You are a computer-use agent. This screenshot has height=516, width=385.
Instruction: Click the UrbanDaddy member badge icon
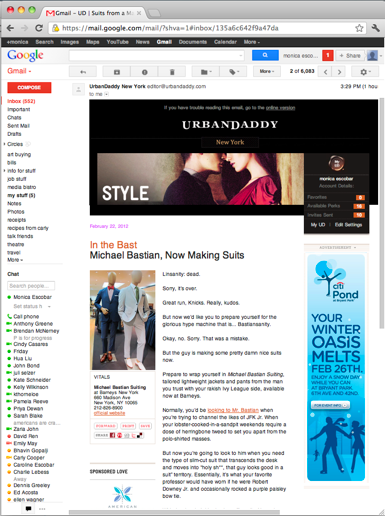tap(336, 163)
